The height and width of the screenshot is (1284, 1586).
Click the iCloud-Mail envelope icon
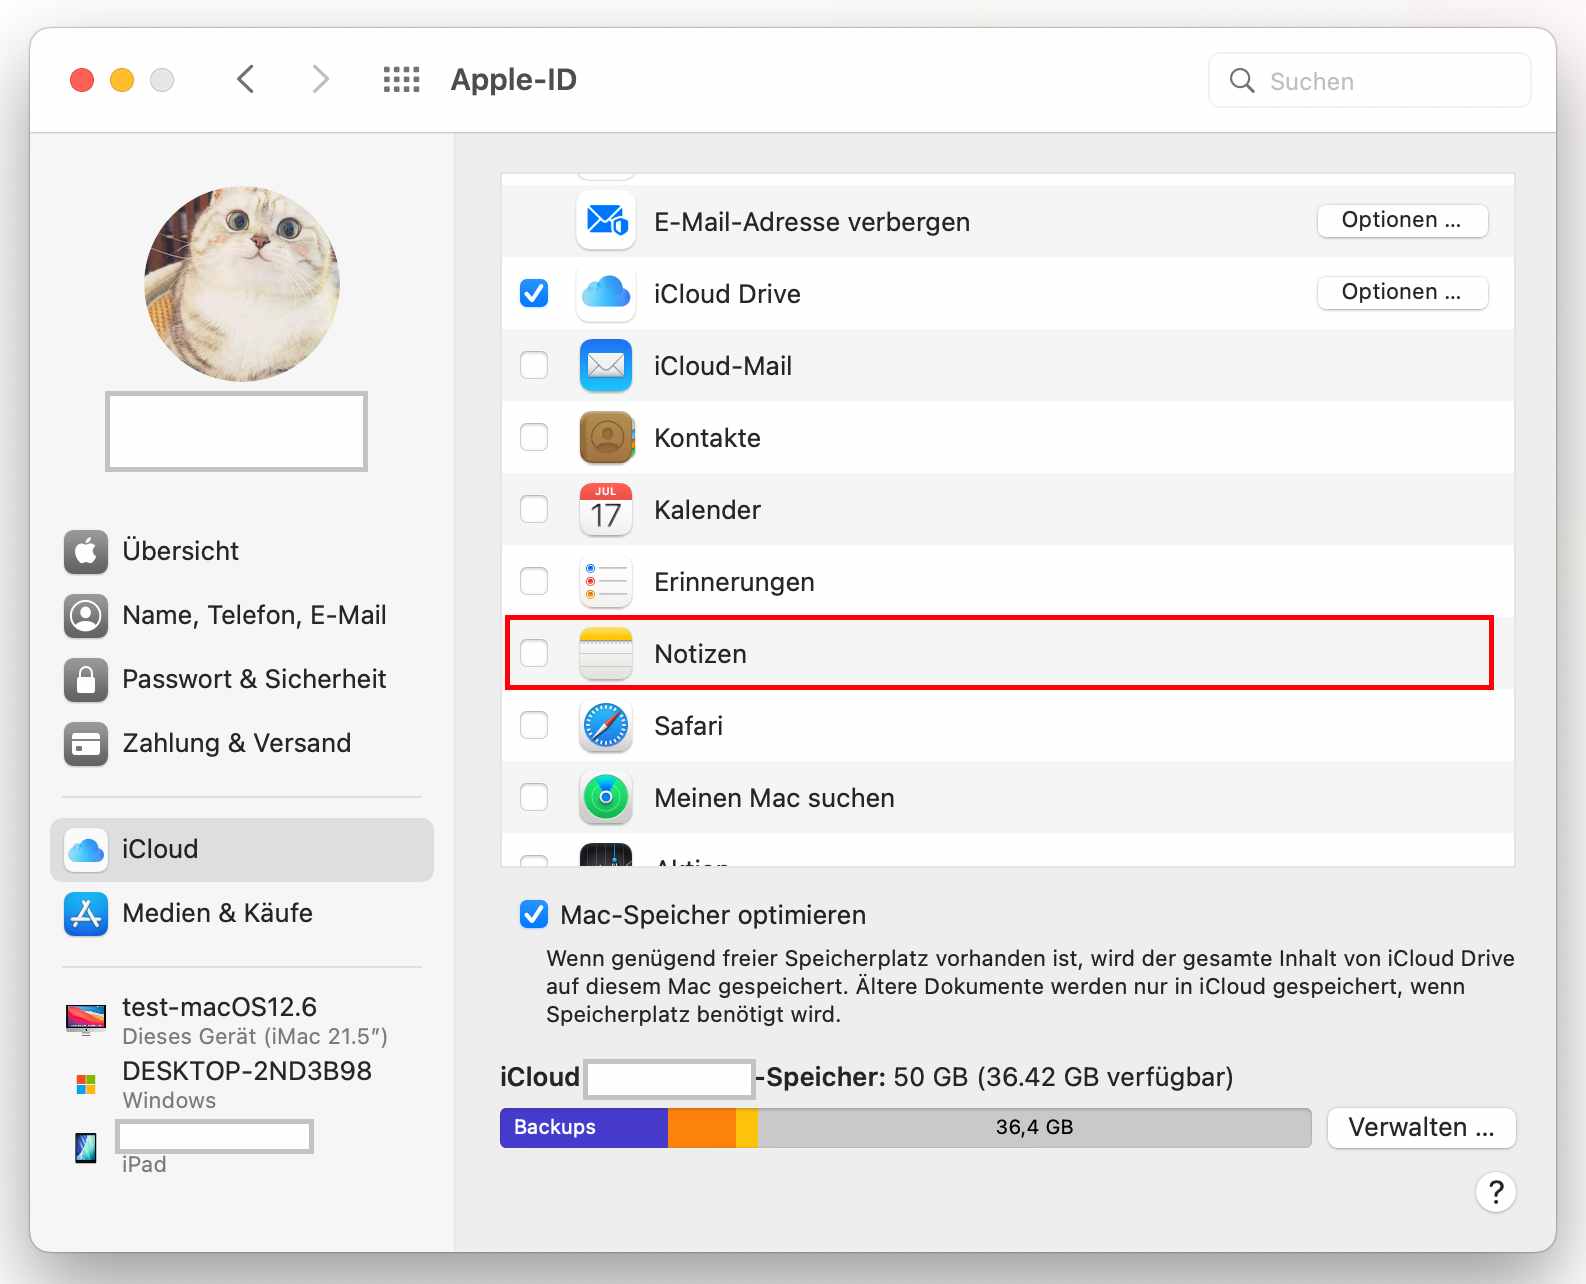pos(606,365)
